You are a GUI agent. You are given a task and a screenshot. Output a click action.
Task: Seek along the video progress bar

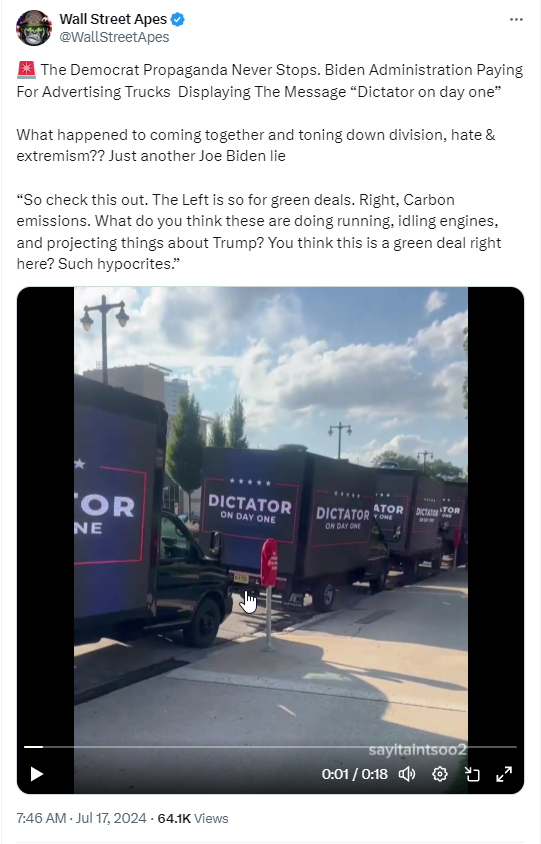coord(270,747)
